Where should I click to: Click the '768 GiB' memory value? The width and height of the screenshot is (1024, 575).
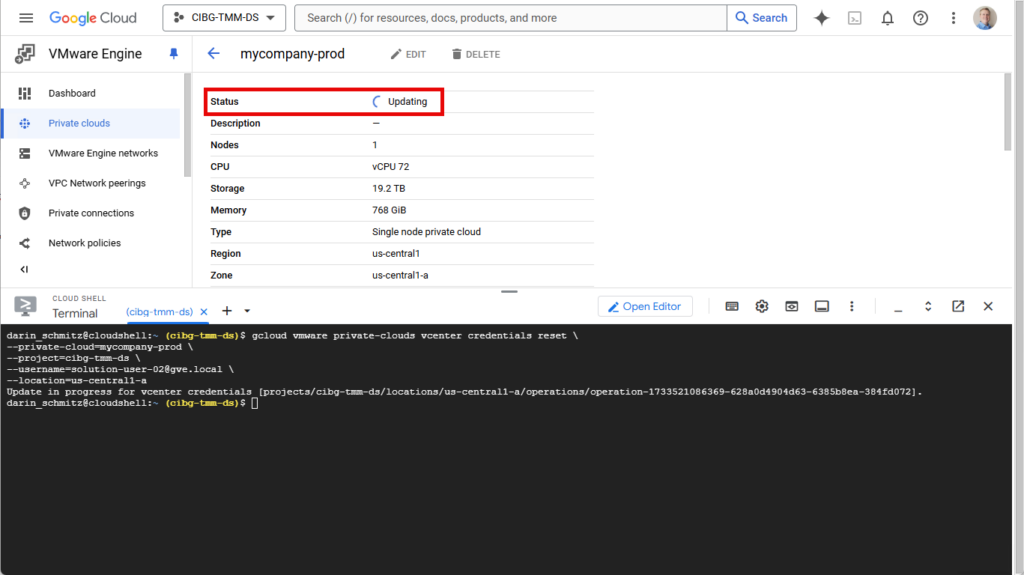point(389,210)
